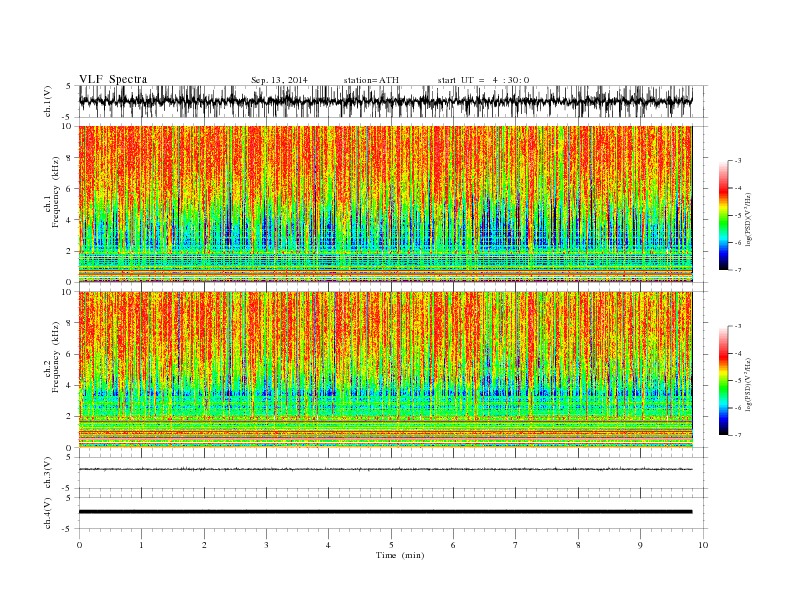Click the "station=ATH" header label

pyautogui.click(x=371, y=80)
